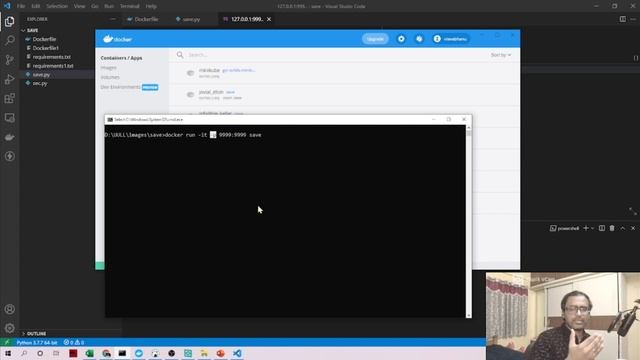Open the Edit menu in VS Code
Viewport: 640px width, 360px height.
pos(36,6)
